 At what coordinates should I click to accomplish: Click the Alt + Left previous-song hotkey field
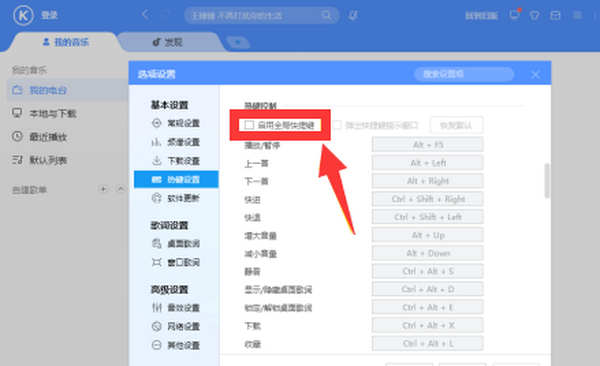[427, 163]
